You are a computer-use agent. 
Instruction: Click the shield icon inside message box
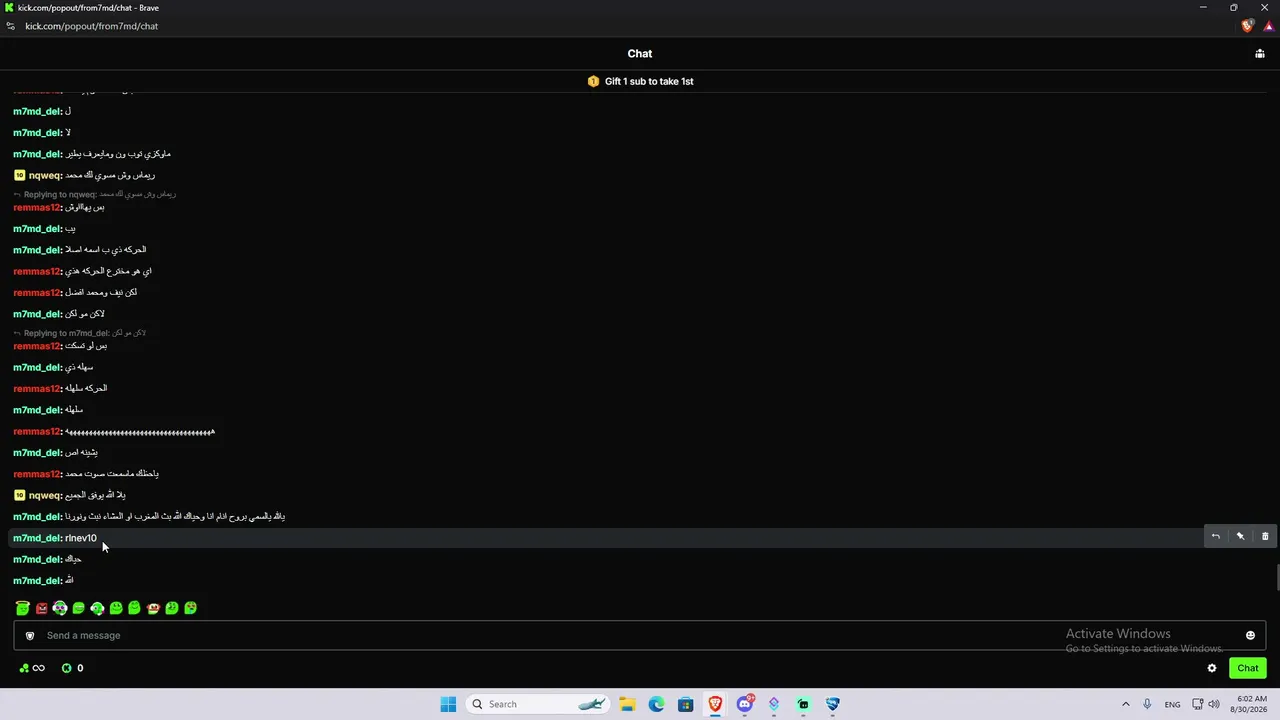(30, 636)
